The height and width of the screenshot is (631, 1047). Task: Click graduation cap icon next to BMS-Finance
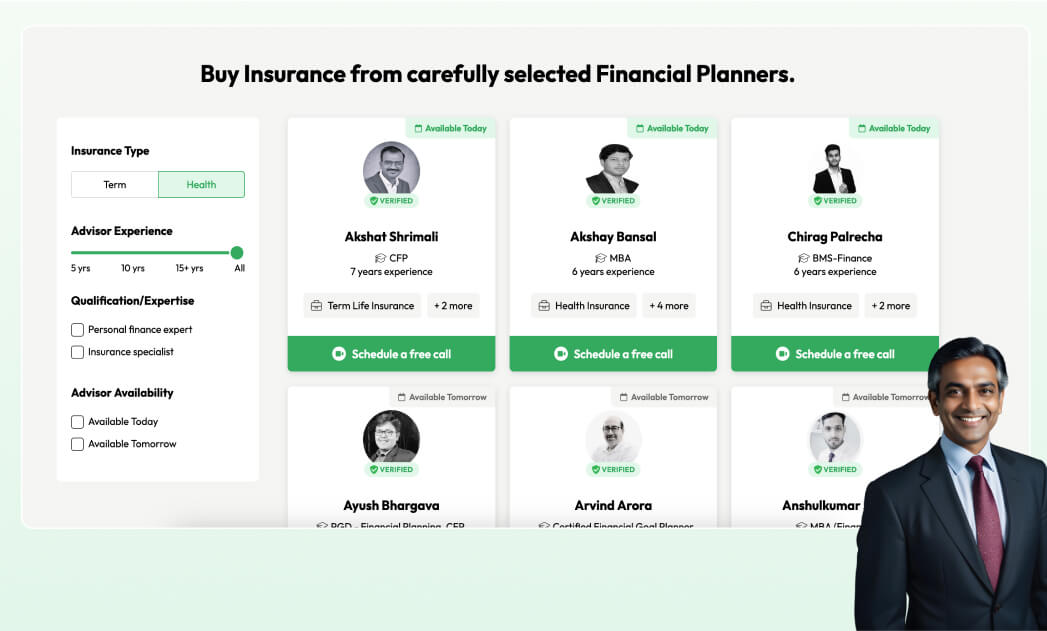click(x=803, y=258)
